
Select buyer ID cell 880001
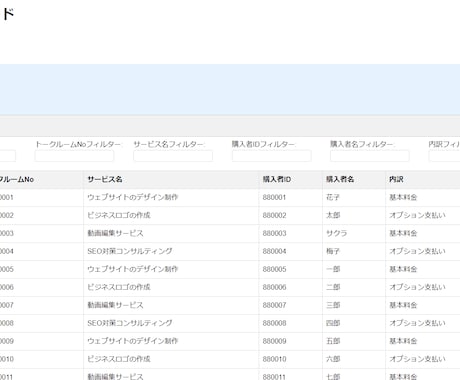point(274,197)
